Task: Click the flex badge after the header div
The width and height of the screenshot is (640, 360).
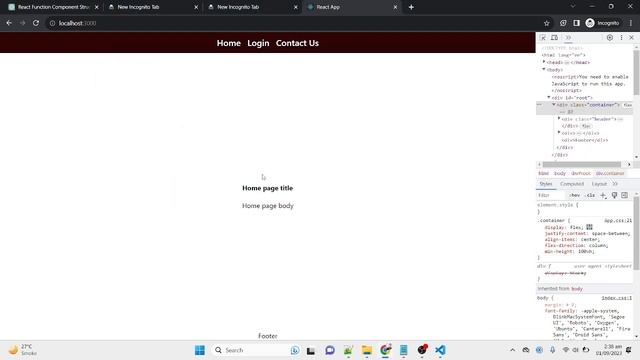Action: point(586,126)
